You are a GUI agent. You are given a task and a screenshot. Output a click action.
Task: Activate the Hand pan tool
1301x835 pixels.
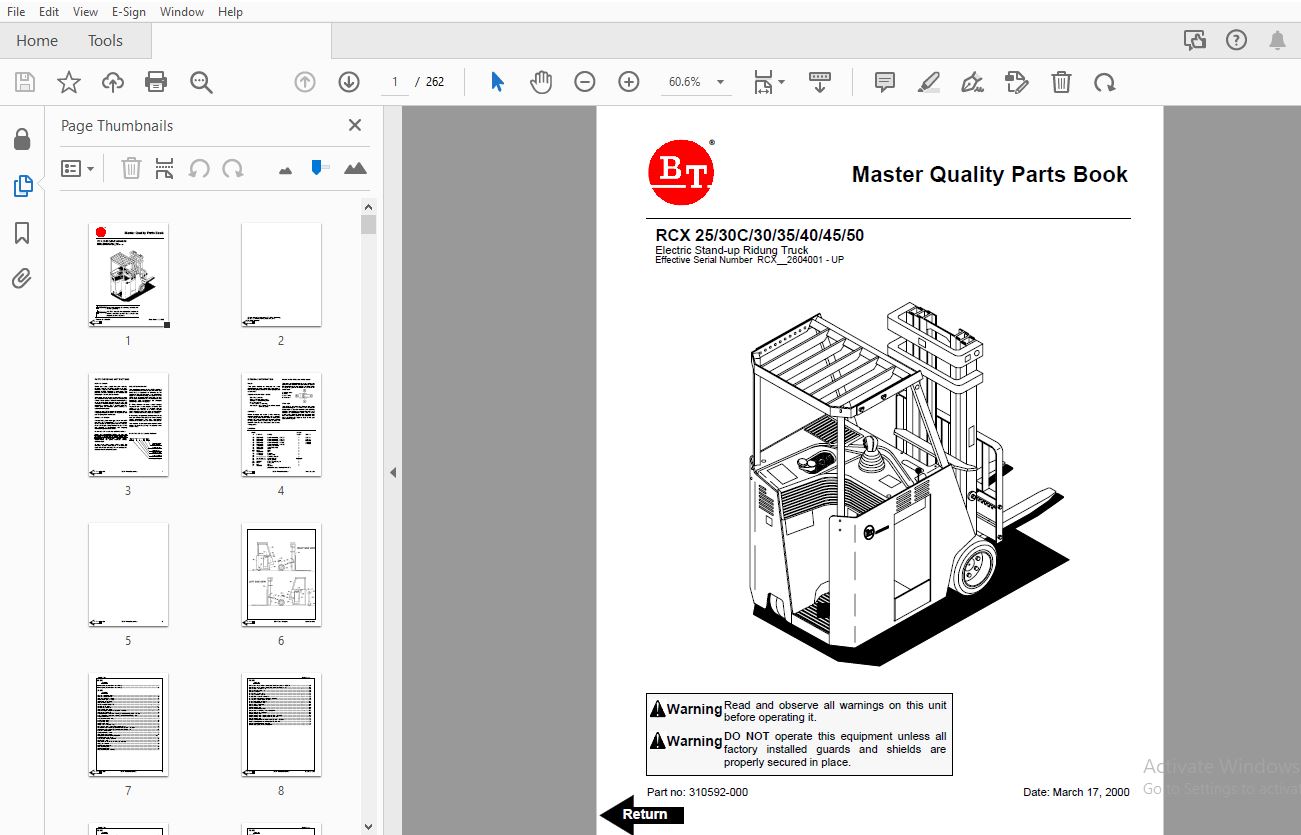coord(541,82)
